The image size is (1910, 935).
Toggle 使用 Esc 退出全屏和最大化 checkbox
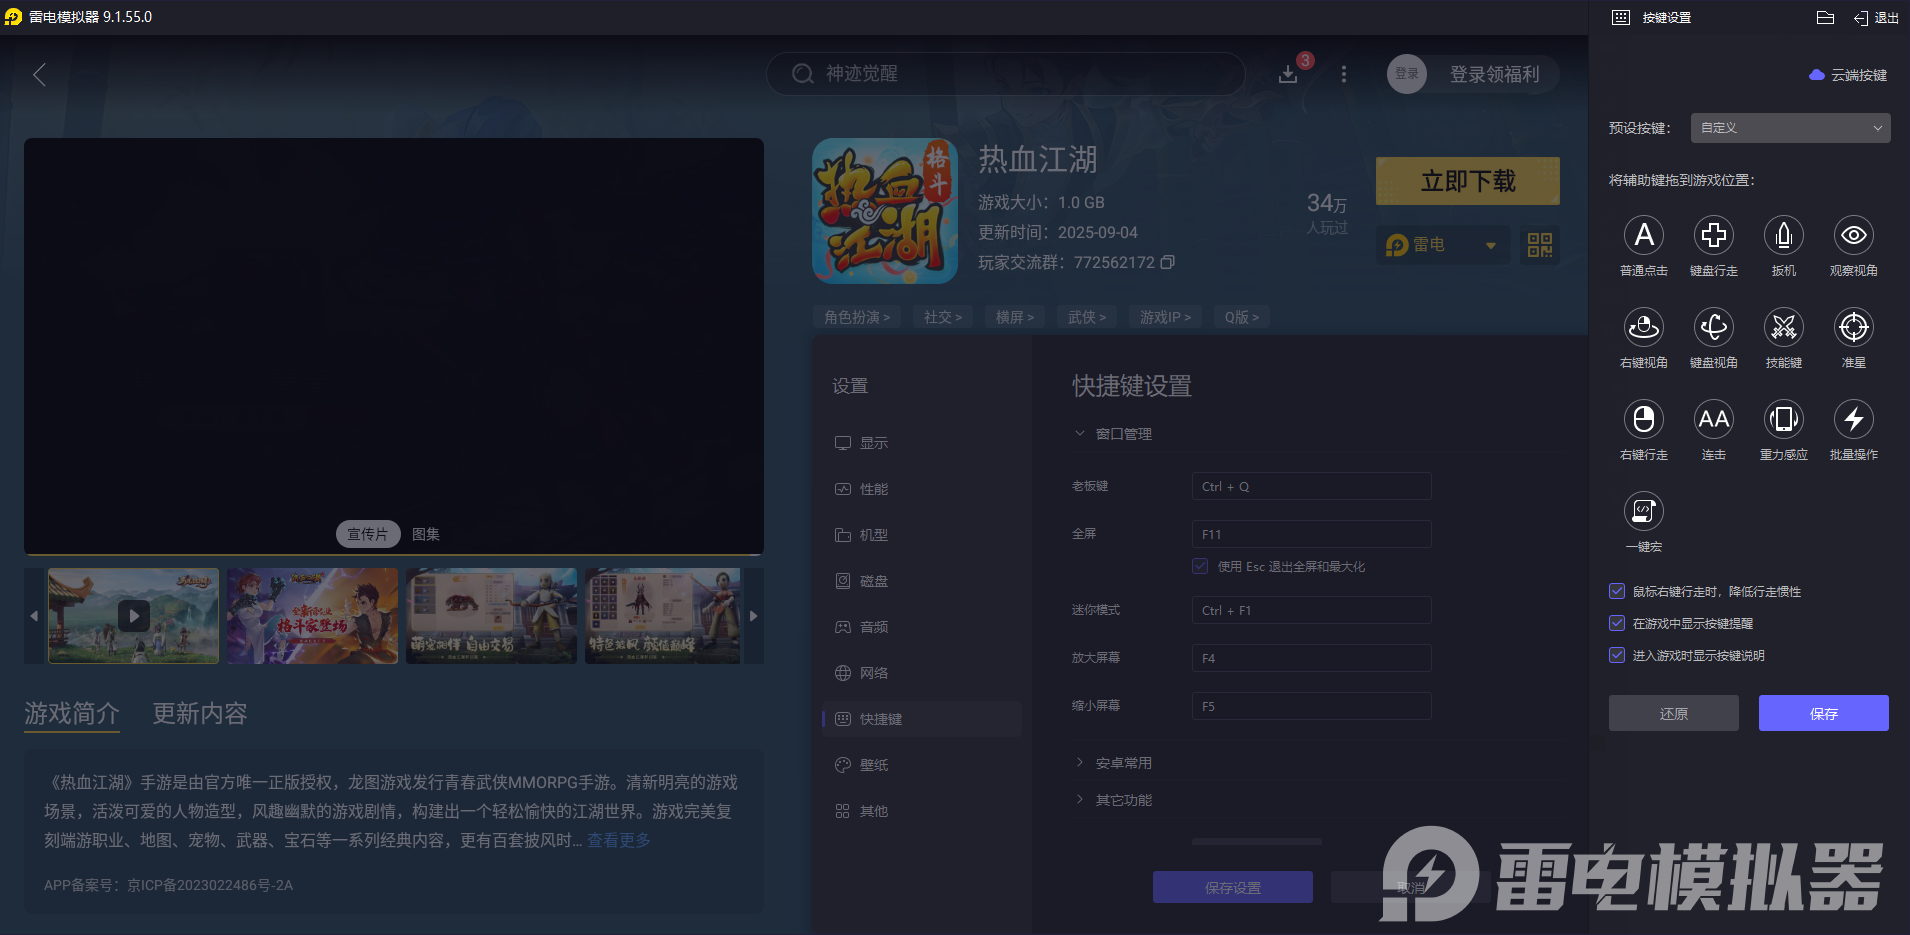pos(1199,566)
